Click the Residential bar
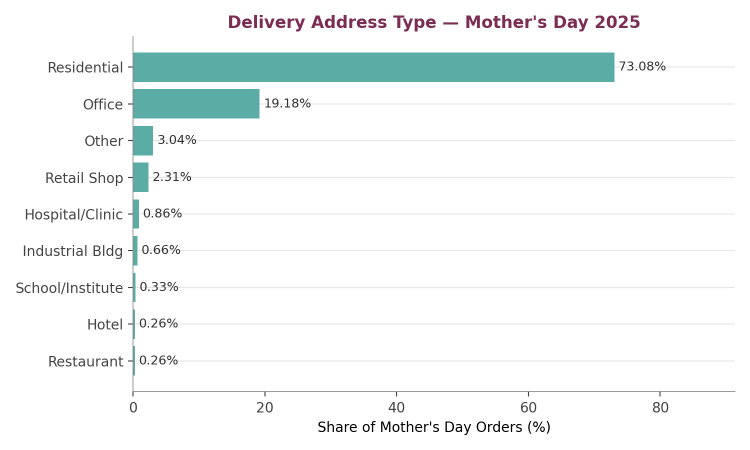Image resolution: width=750 pixels, height=450 pixels. [374, 67]
